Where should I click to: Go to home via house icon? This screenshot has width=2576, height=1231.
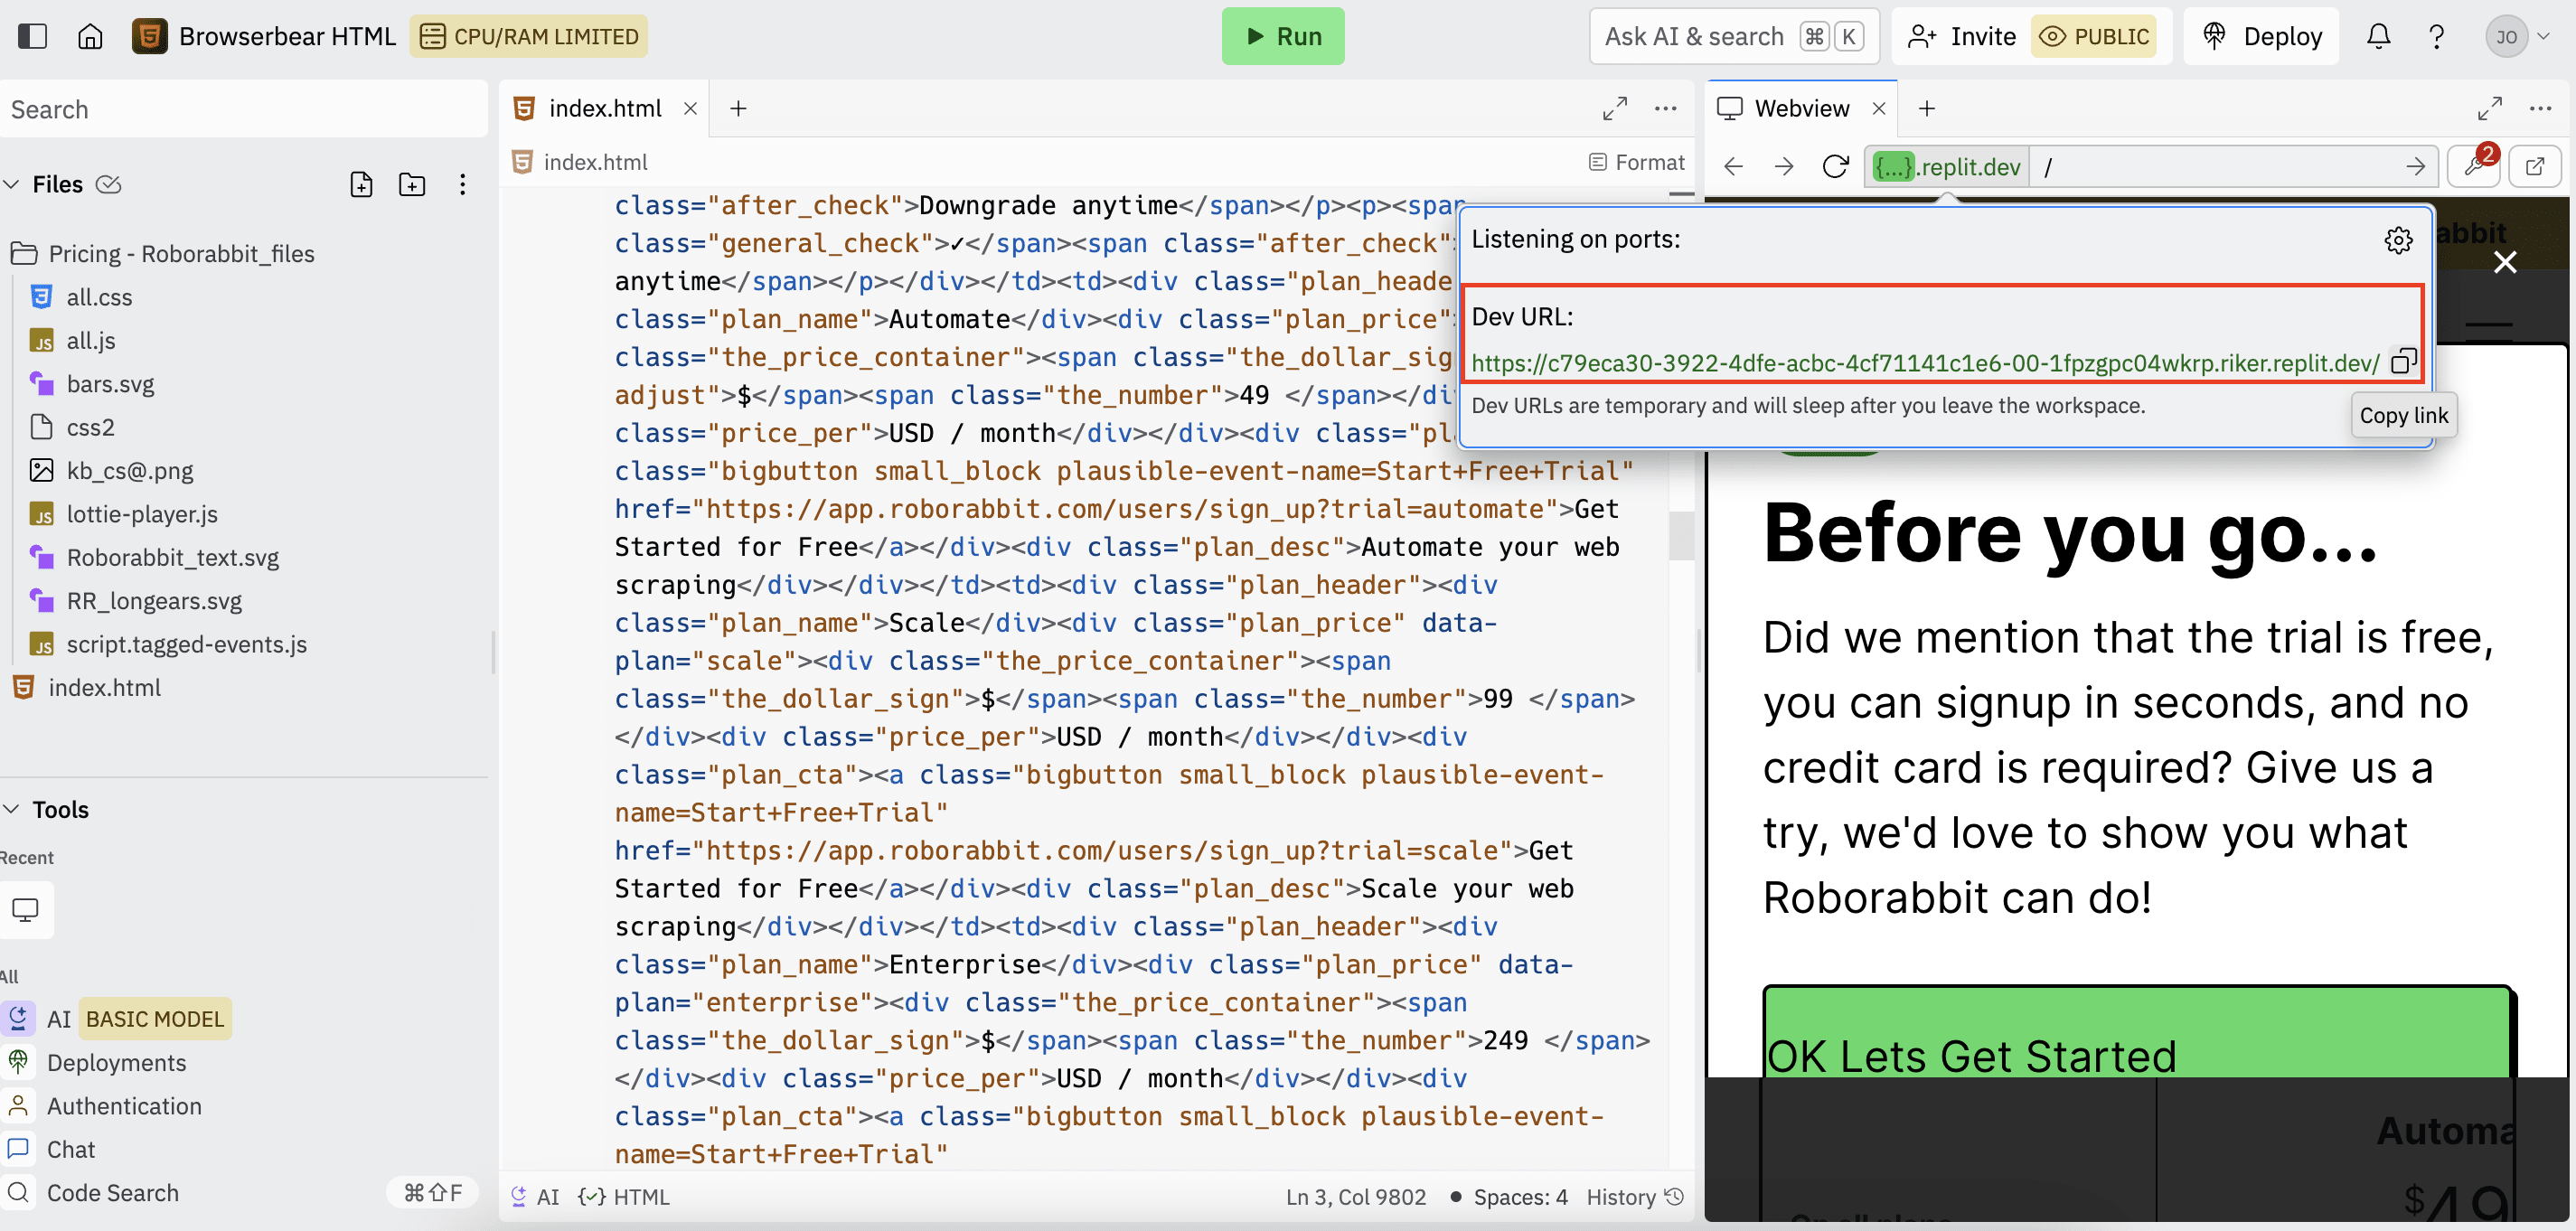[90, 37]
